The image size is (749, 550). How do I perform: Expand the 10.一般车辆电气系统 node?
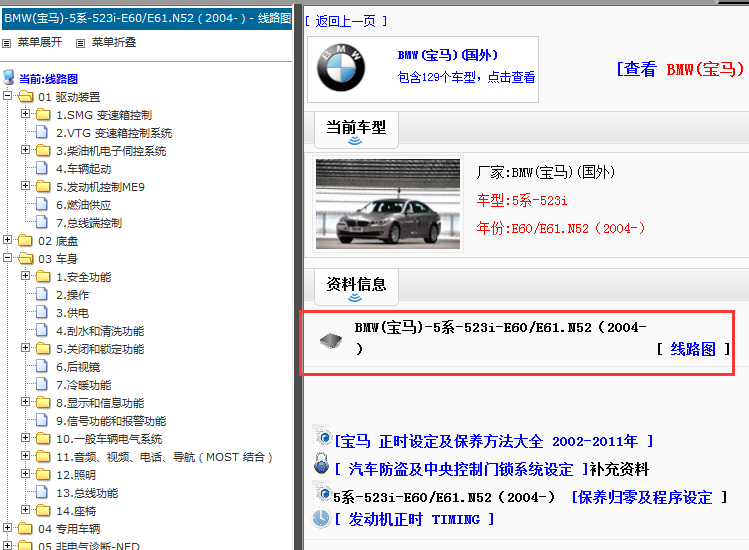tap(26, 437)
